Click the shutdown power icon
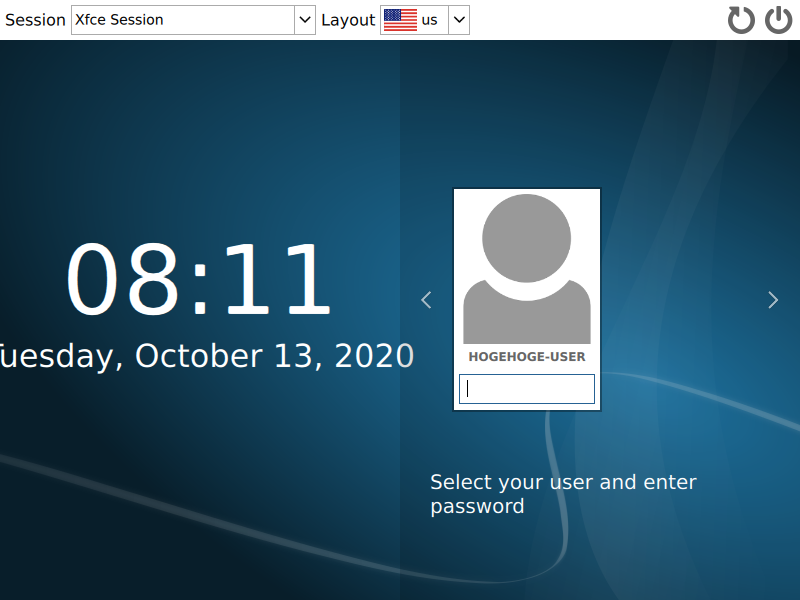 click(x=779, y=20)
